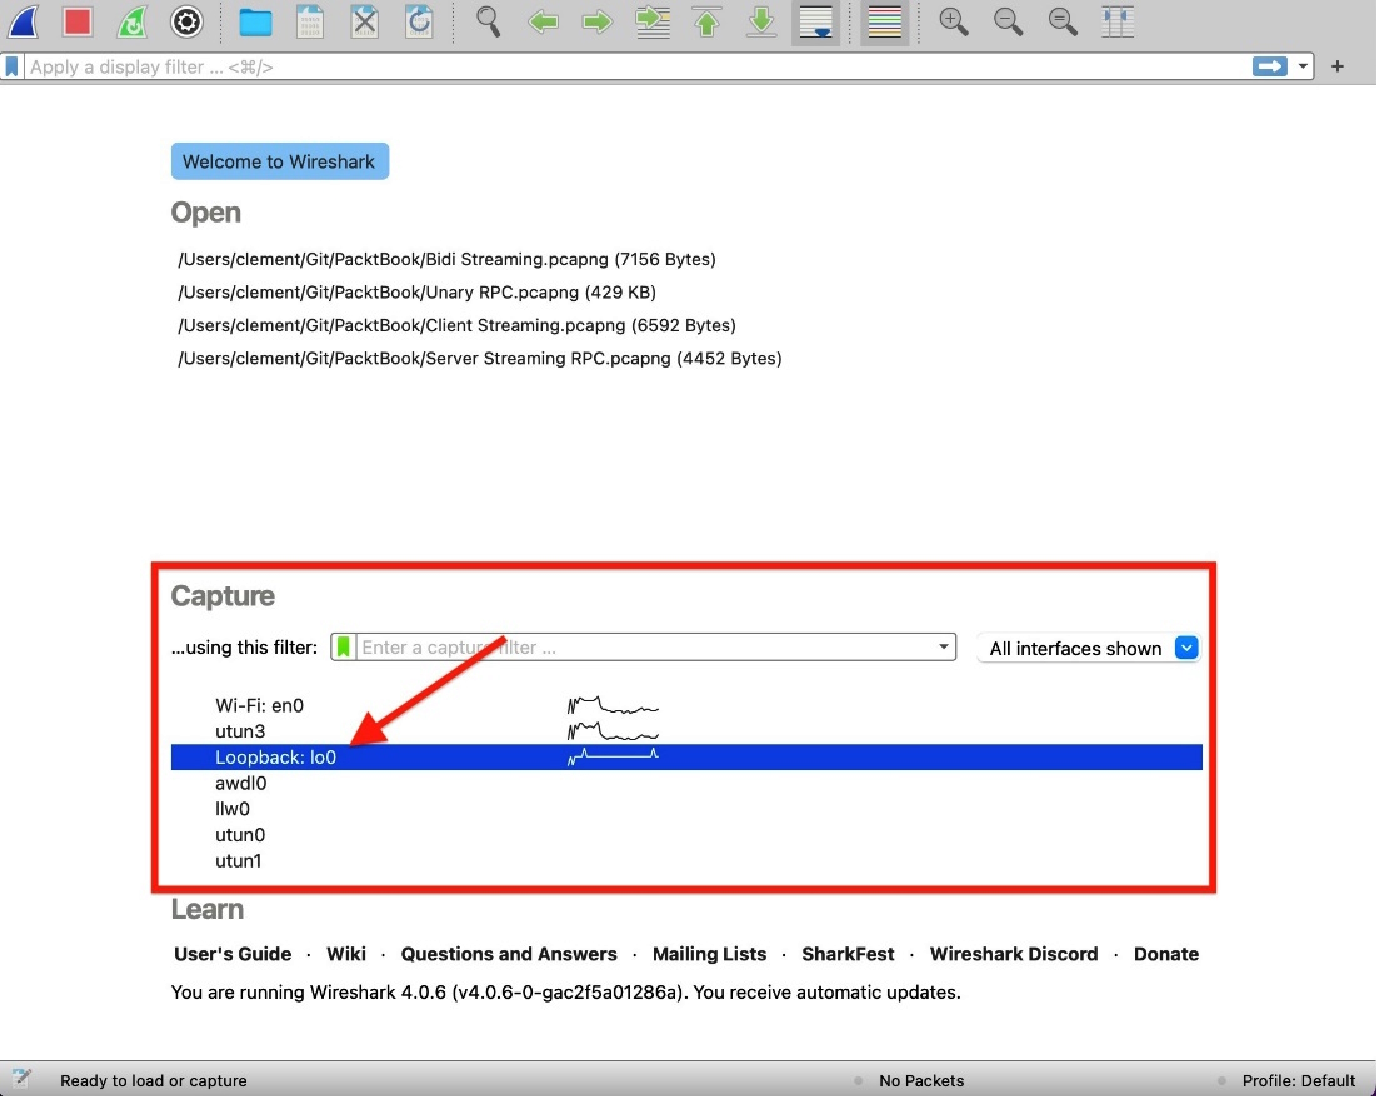The width and height of the screenshot is (1376, 1096).
Task: Open the Wireshark Discord link
Action: [1014, 954]
